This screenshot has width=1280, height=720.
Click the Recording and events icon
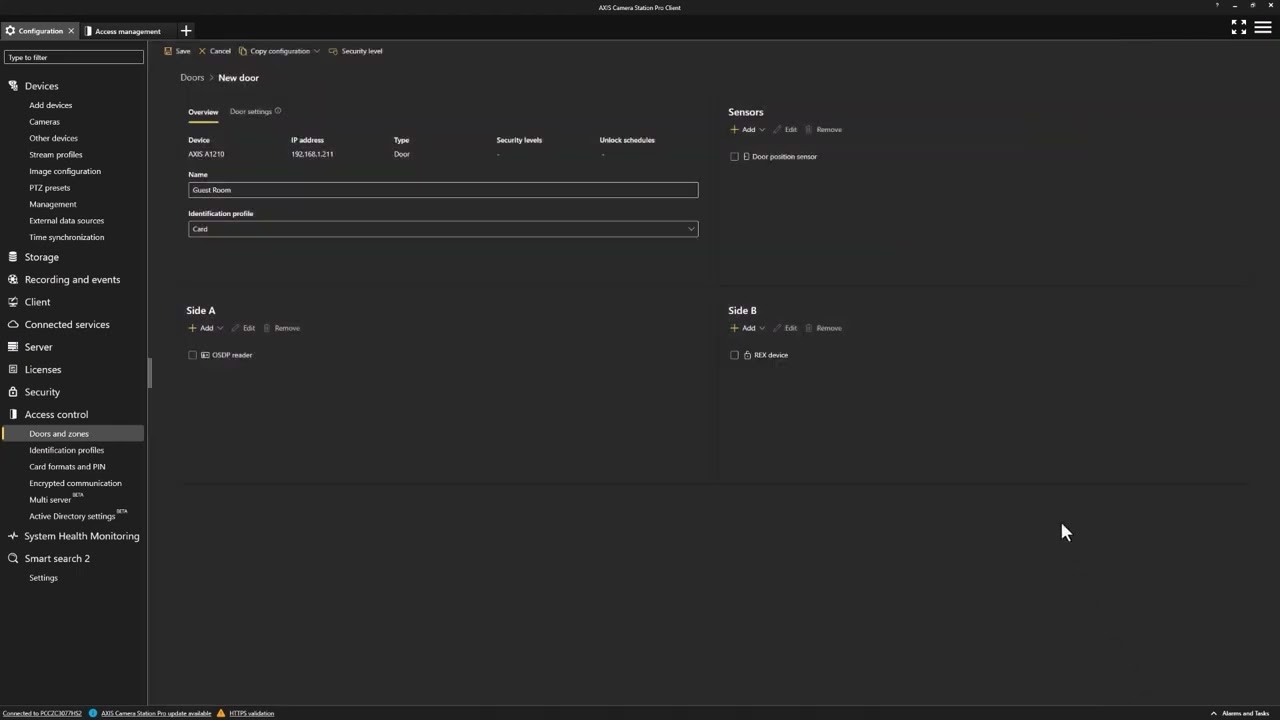pos(14,279)
